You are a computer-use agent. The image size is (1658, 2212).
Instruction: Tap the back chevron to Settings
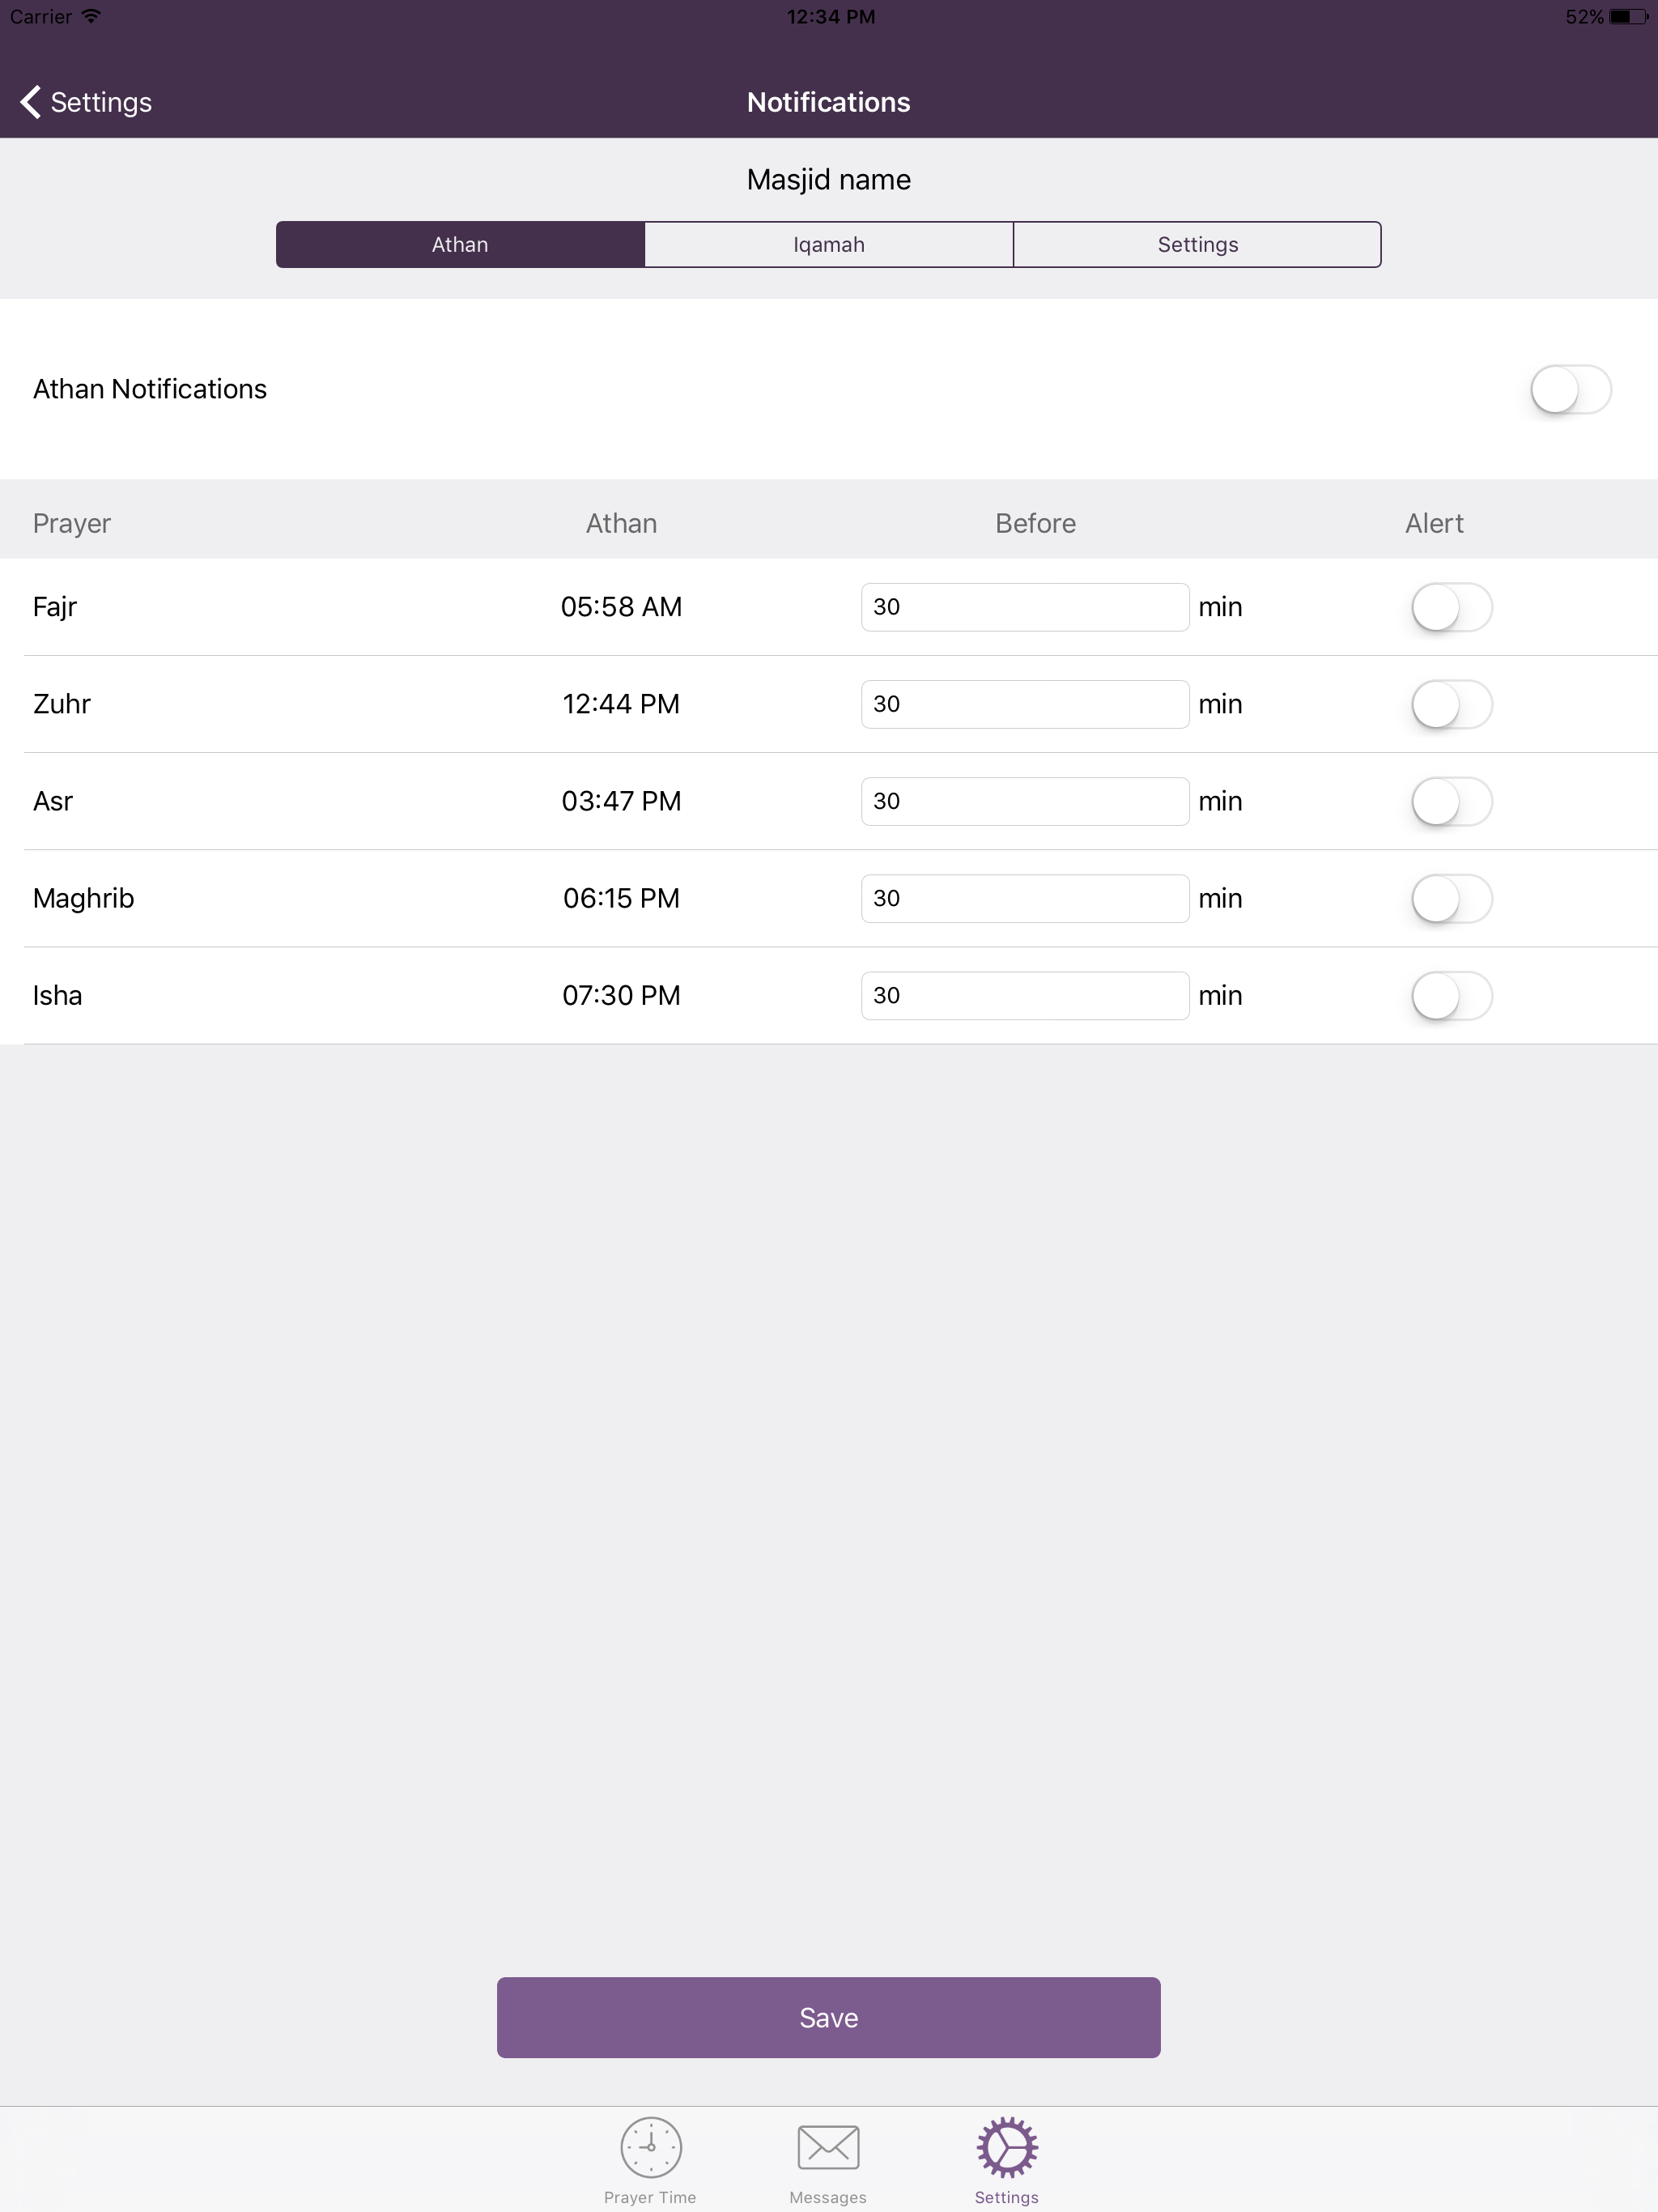tap(30, 102)
